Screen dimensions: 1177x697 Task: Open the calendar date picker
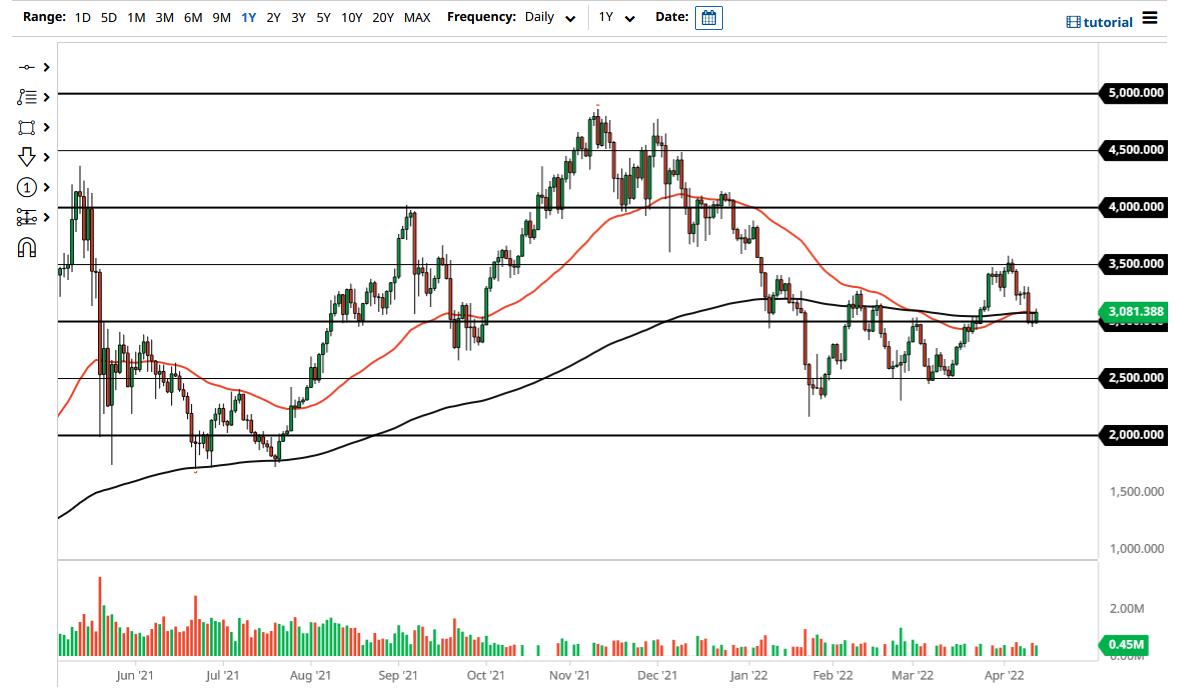[708, 17]
